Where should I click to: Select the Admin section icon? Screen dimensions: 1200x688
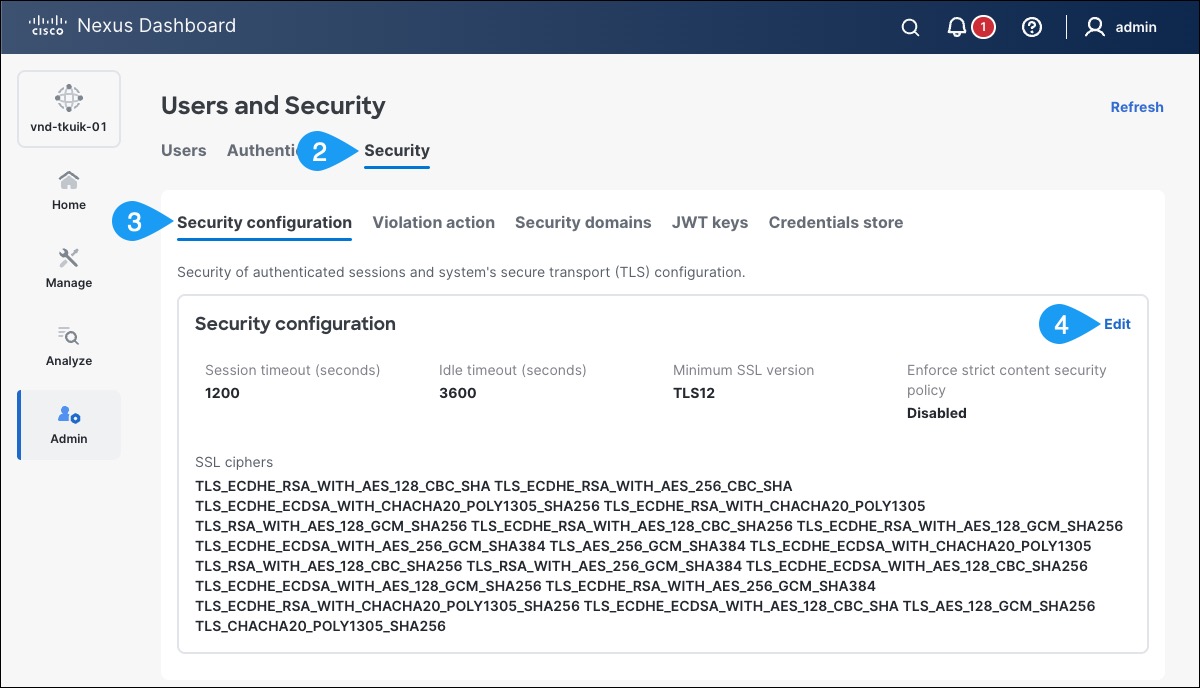click(x=68, y=425)
